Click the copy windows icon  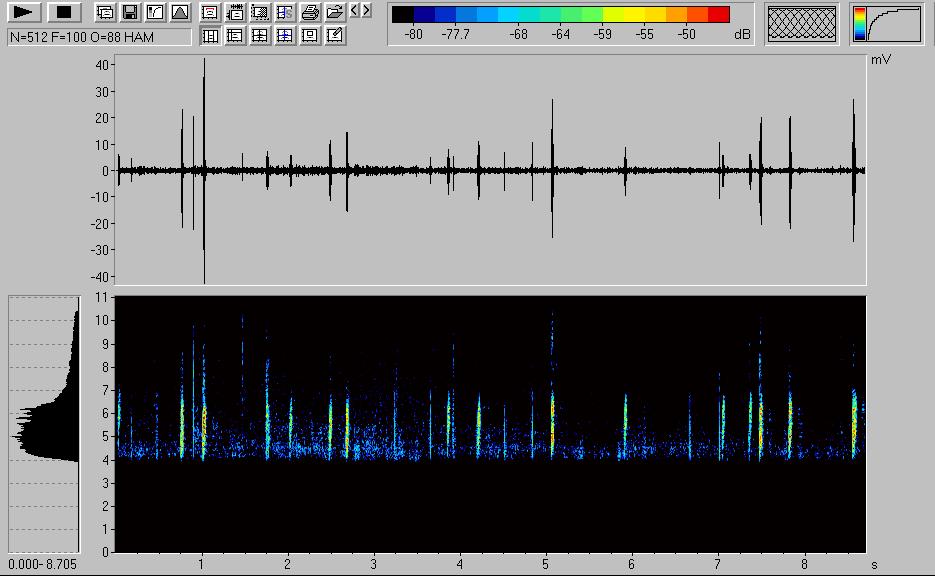[x=105, y=13]
